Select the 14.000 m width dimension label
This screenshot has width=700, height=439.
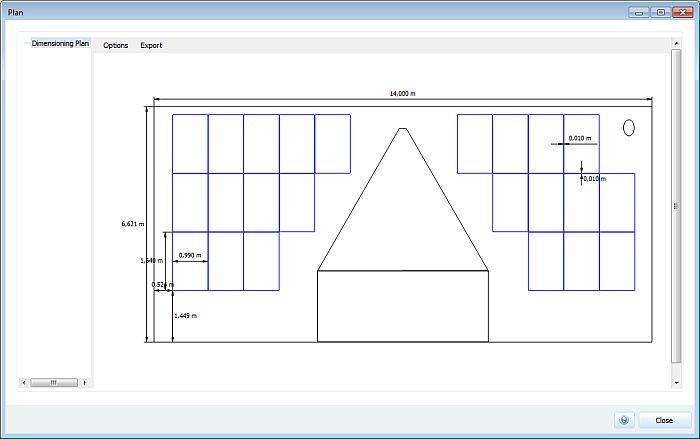tap(402, 93)
